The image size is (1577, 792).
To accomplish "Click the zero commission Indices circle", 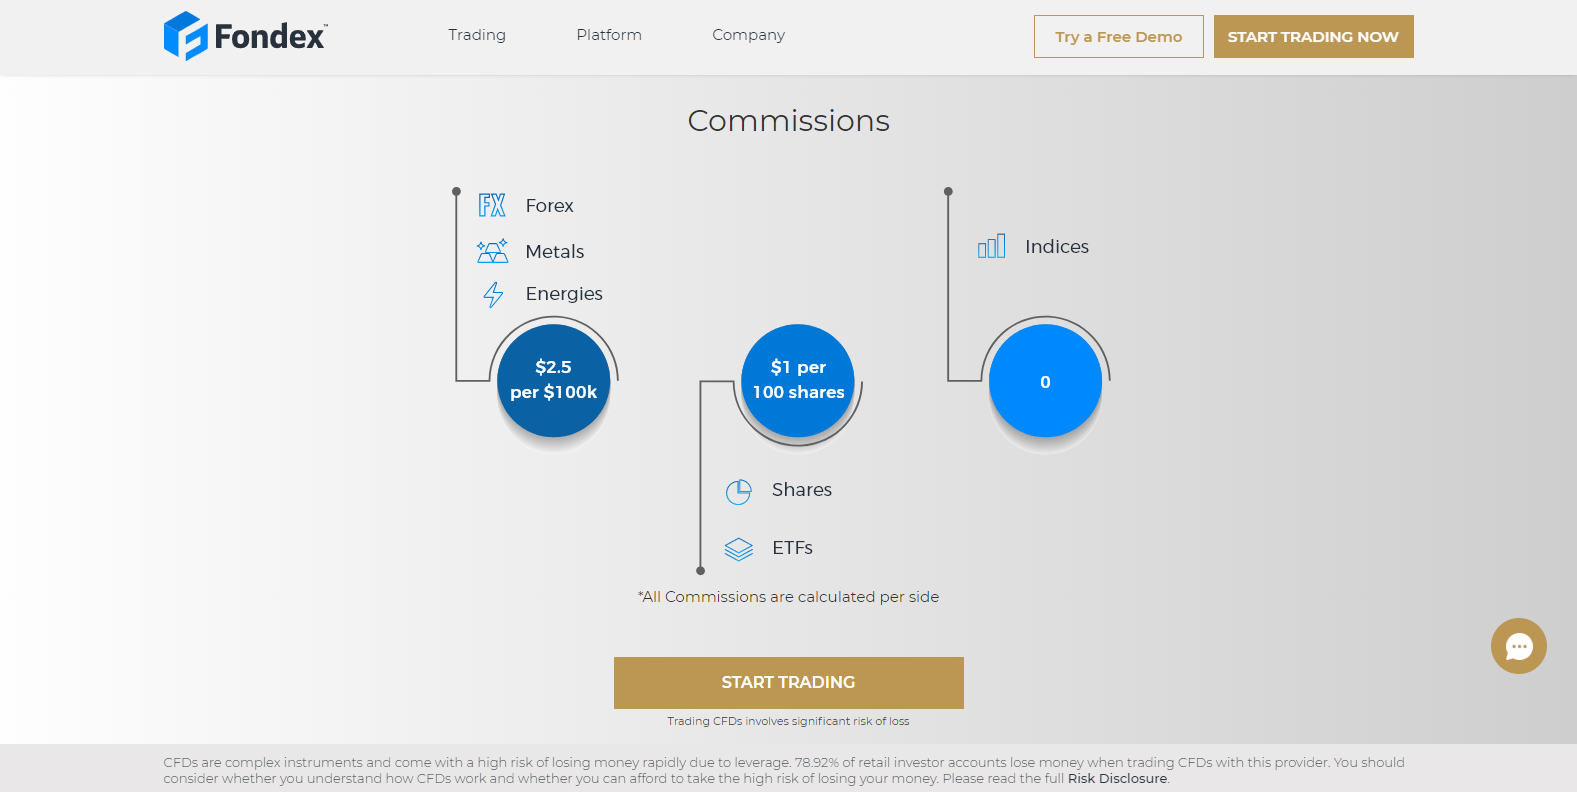I will tap(1045, 381).
